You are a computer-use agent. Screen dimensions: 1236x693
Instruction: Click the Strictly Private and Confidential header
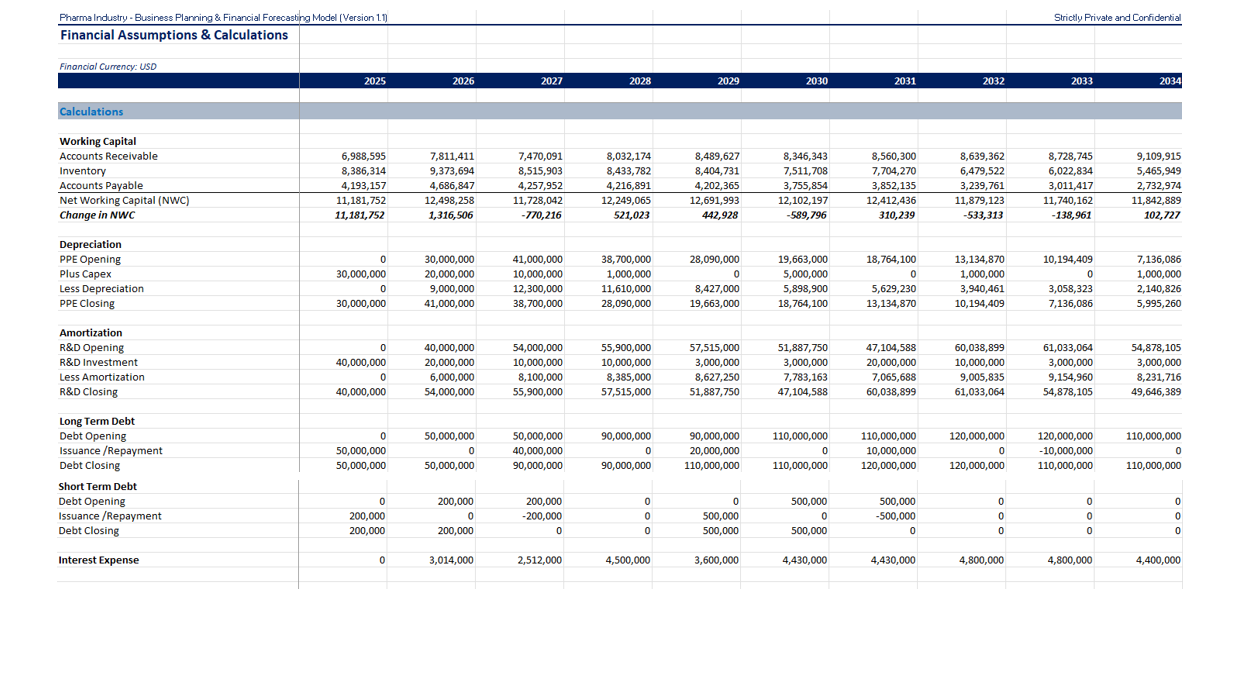click(1118, 18)
